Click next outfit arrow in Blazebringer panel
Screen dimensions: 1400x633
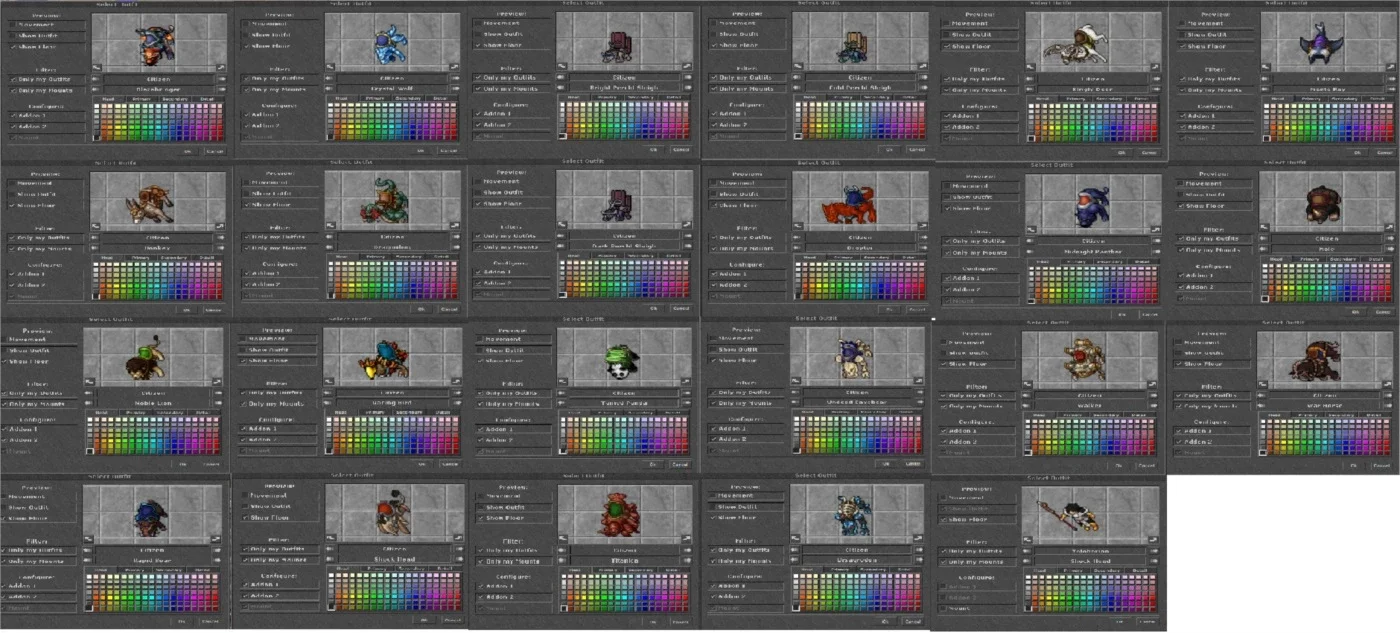(222, 79)
